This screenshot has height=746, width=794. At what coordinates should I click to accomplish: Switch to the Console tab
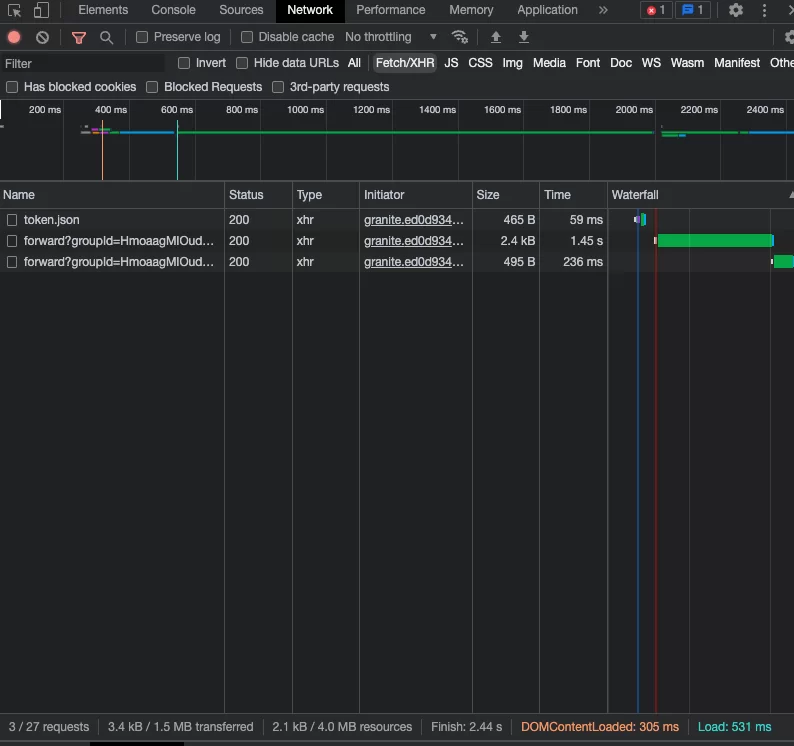pos(173,11)
